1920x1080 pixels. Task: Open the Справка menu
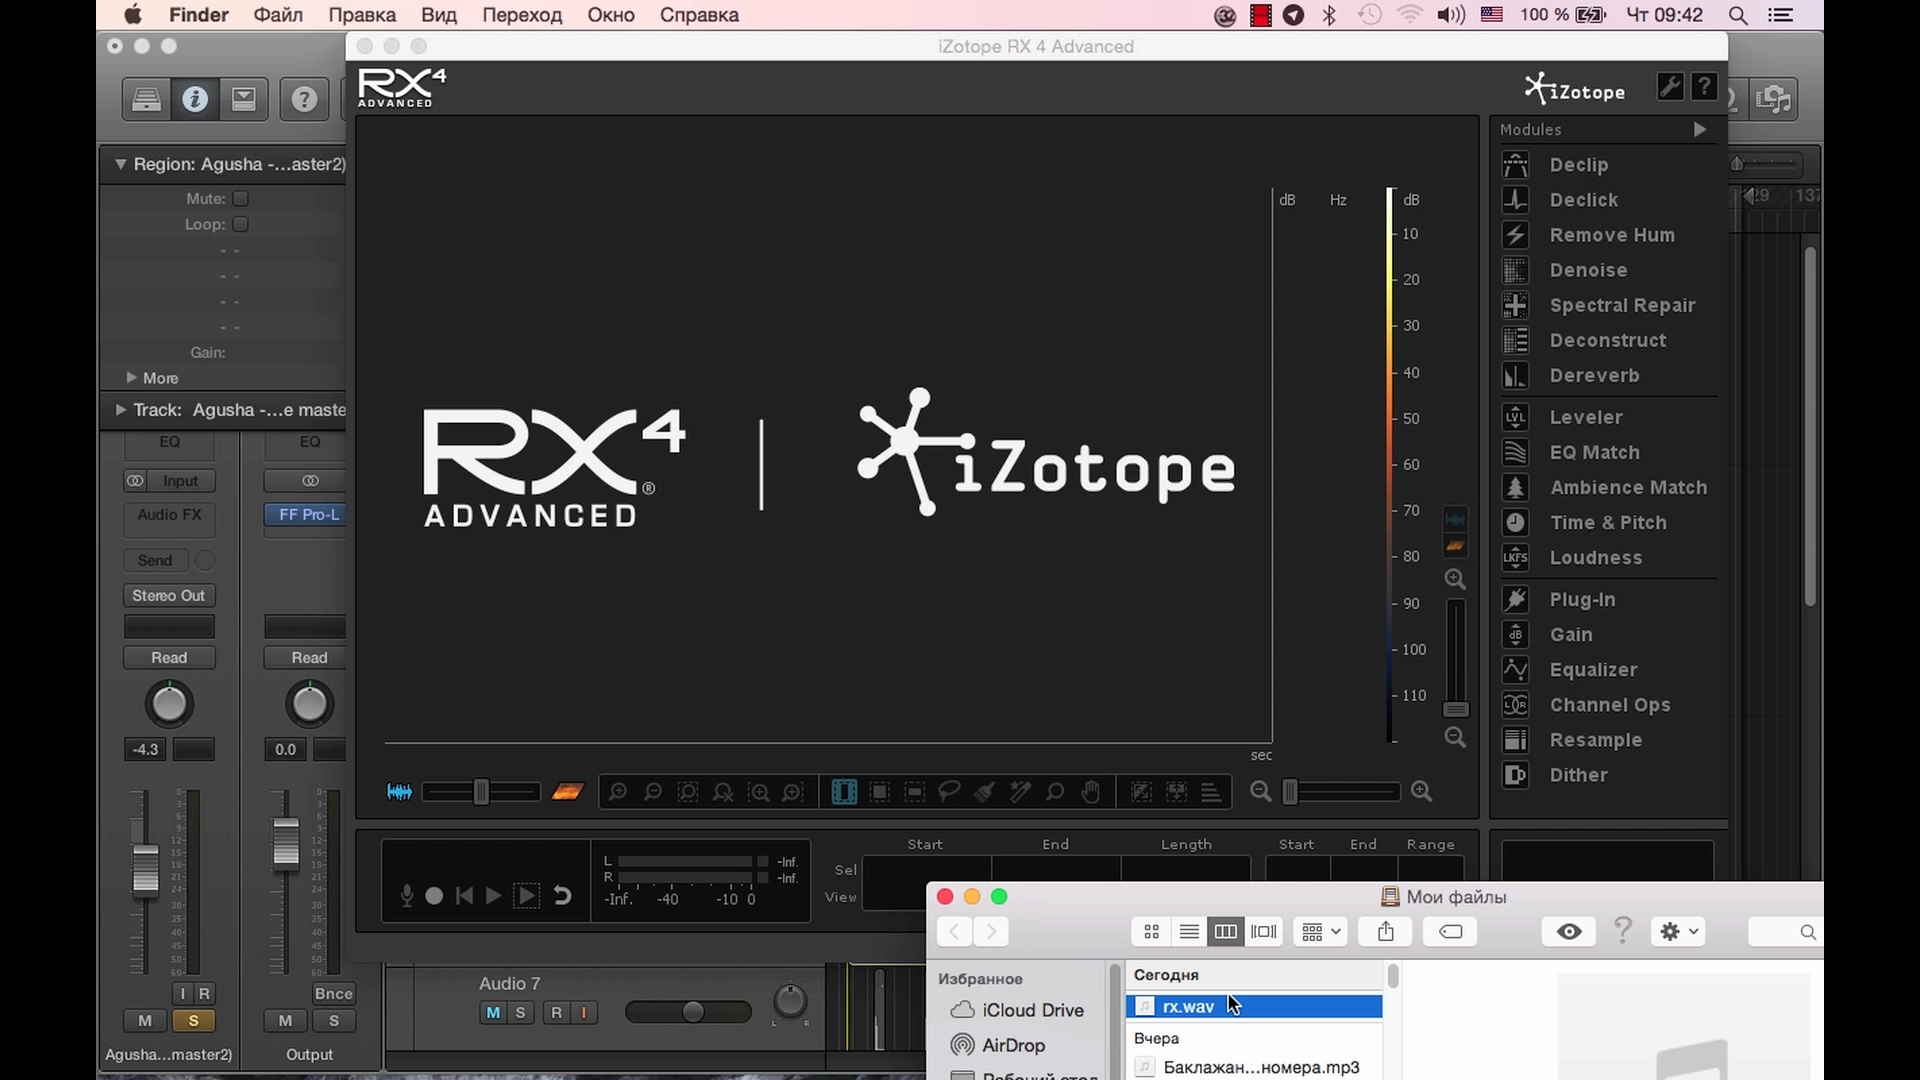point(699,15)
